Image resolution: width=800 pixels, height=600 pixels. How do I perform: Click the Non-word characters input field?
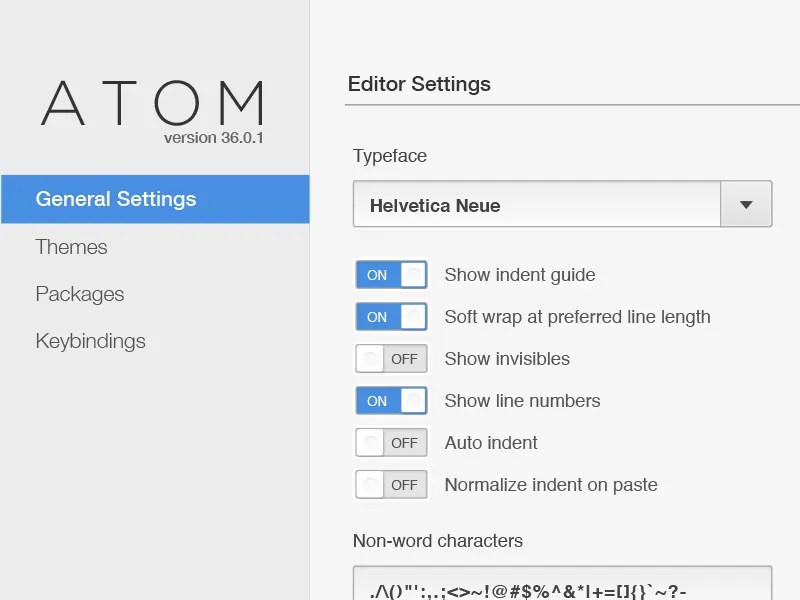562,583
